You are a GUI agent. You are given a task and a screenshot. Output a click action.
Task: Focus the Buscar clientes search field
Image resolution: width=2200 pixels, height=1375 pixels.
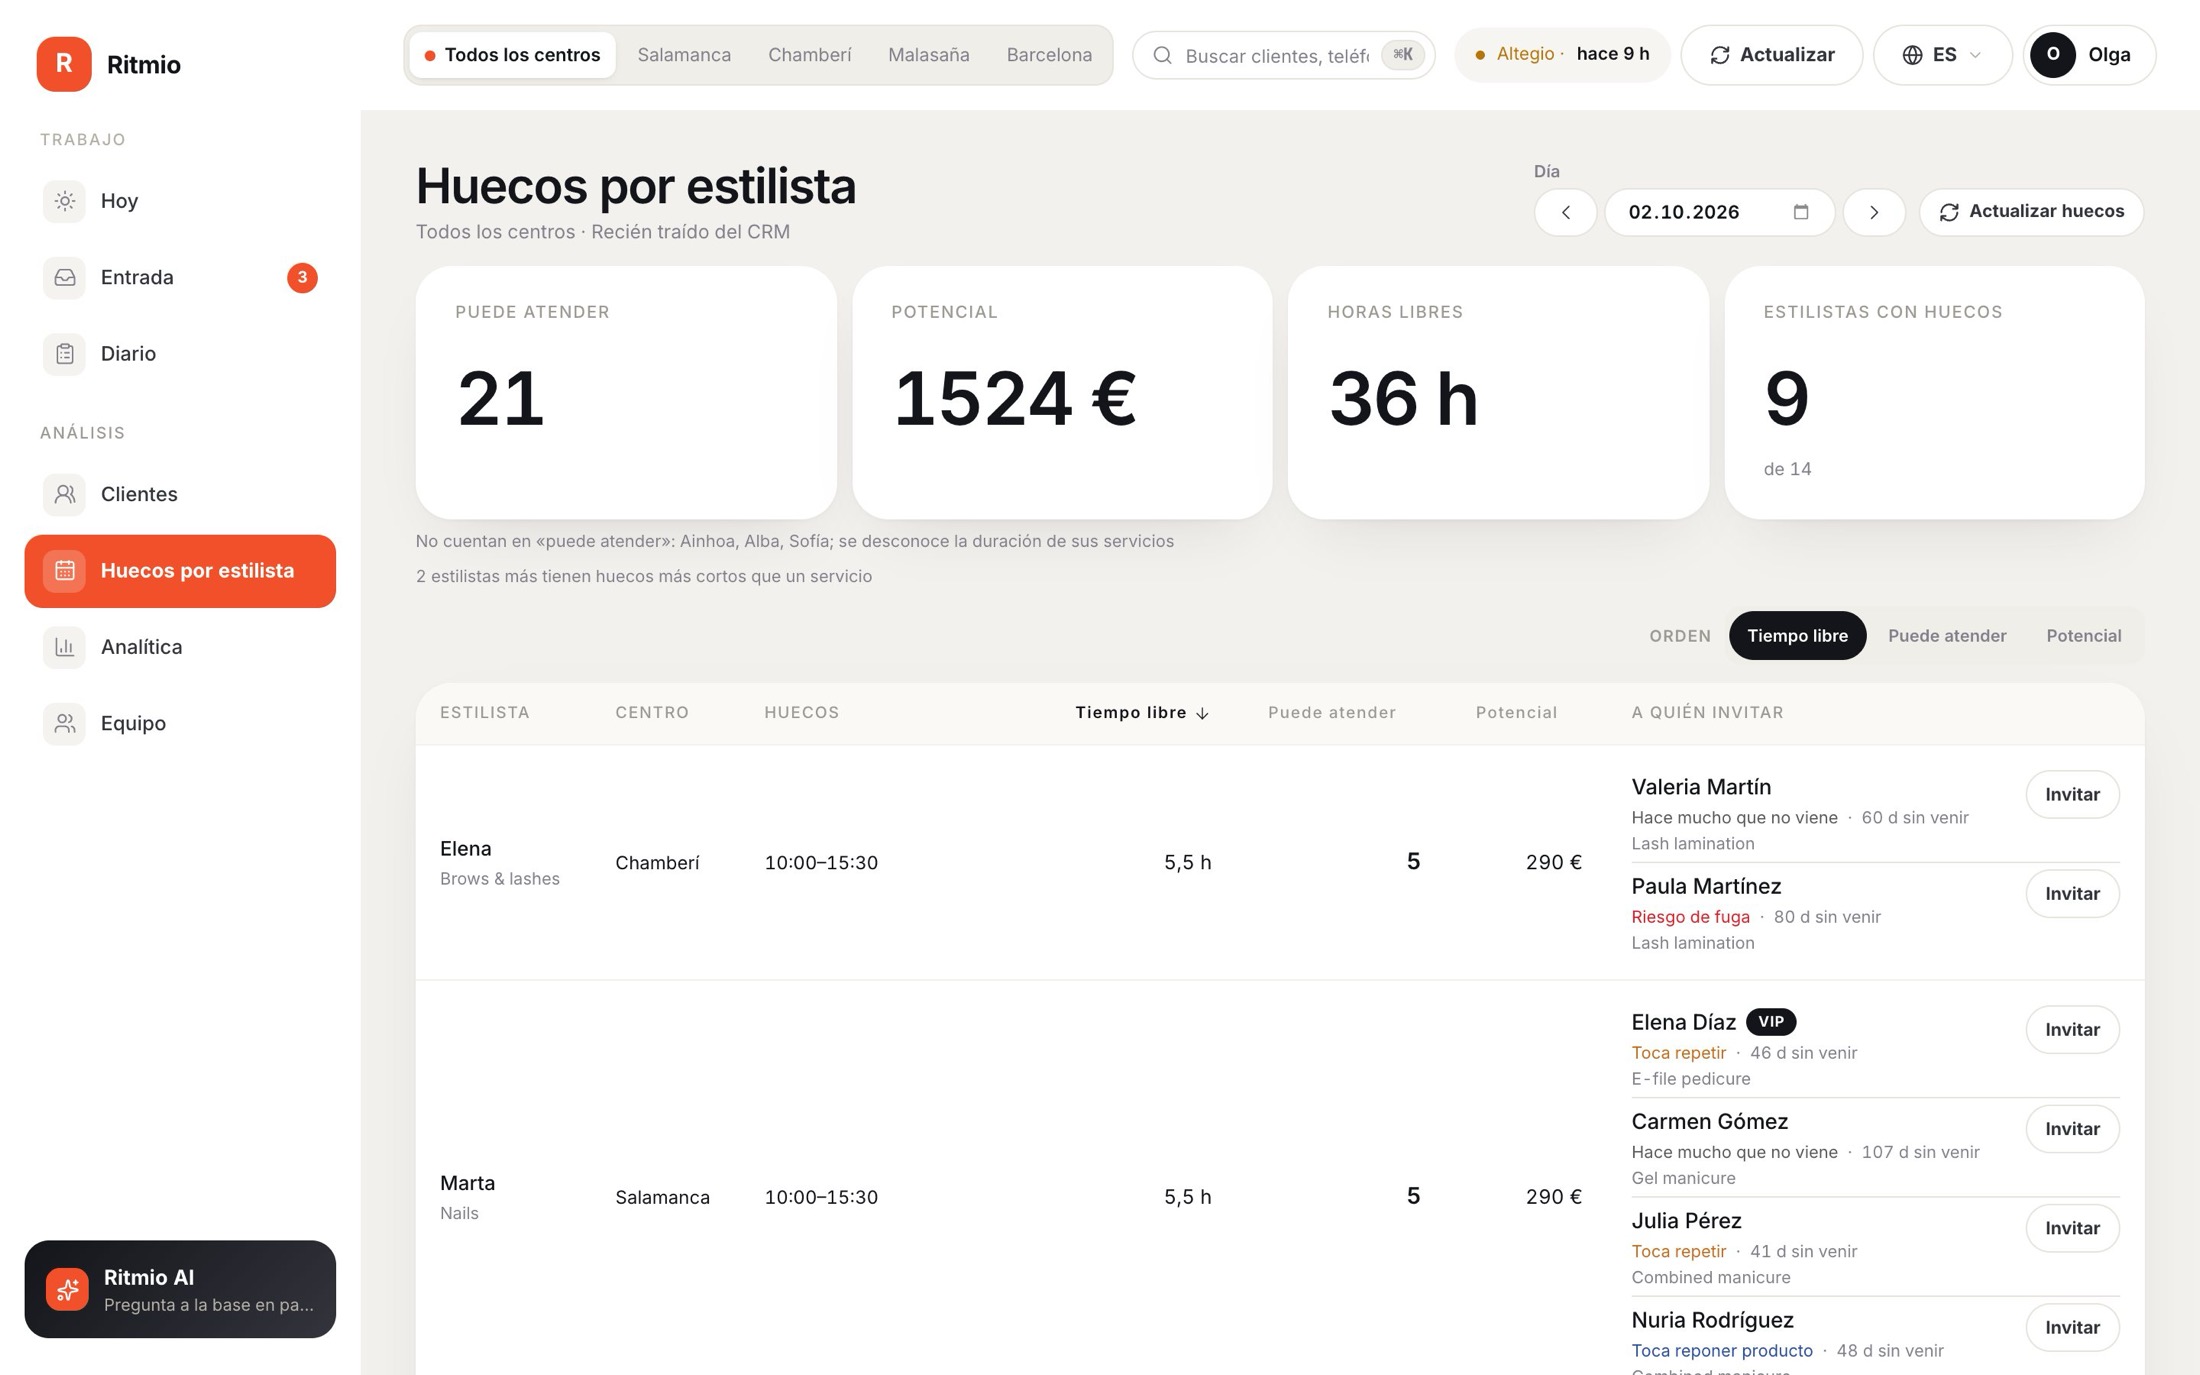(1283, 55)
